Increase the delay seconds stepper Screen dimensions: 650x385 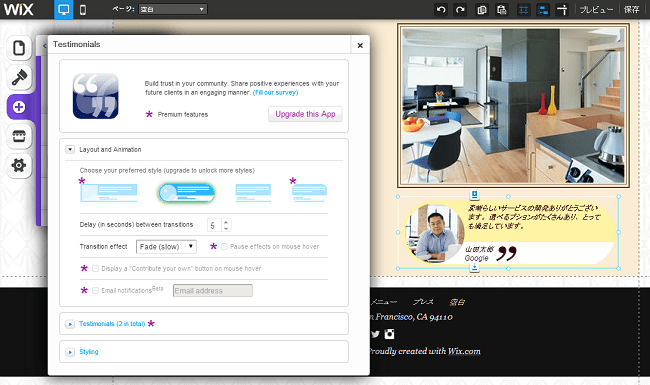click(226, 222)
